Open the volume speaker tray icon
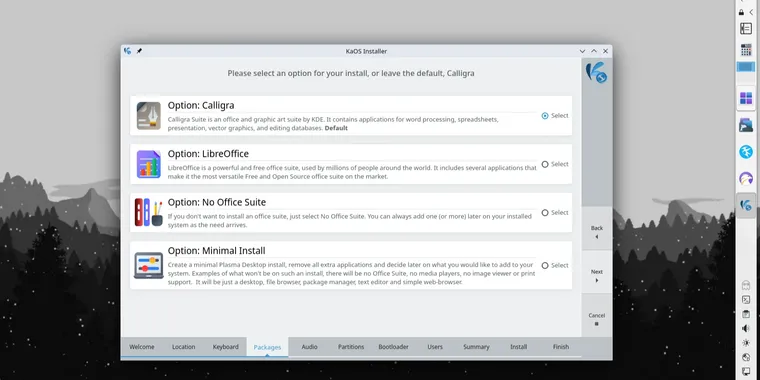Viewport: 760px width, 380px height. coord(746,328)
